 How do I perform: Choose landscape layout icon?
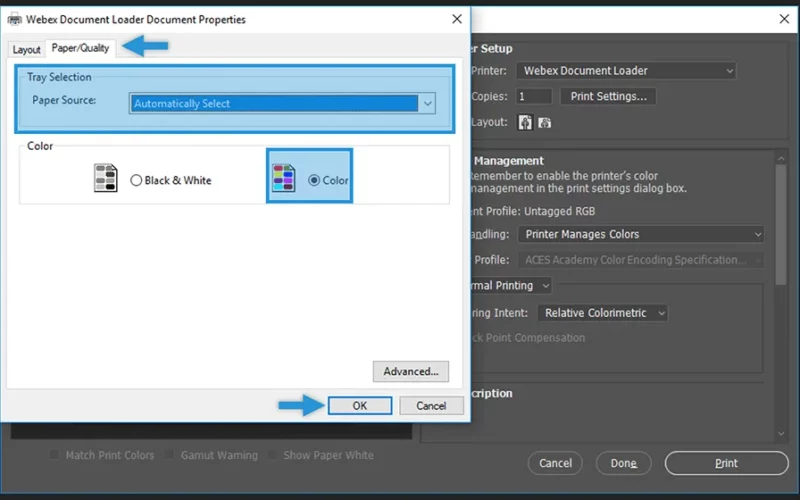tap(544, 122)
